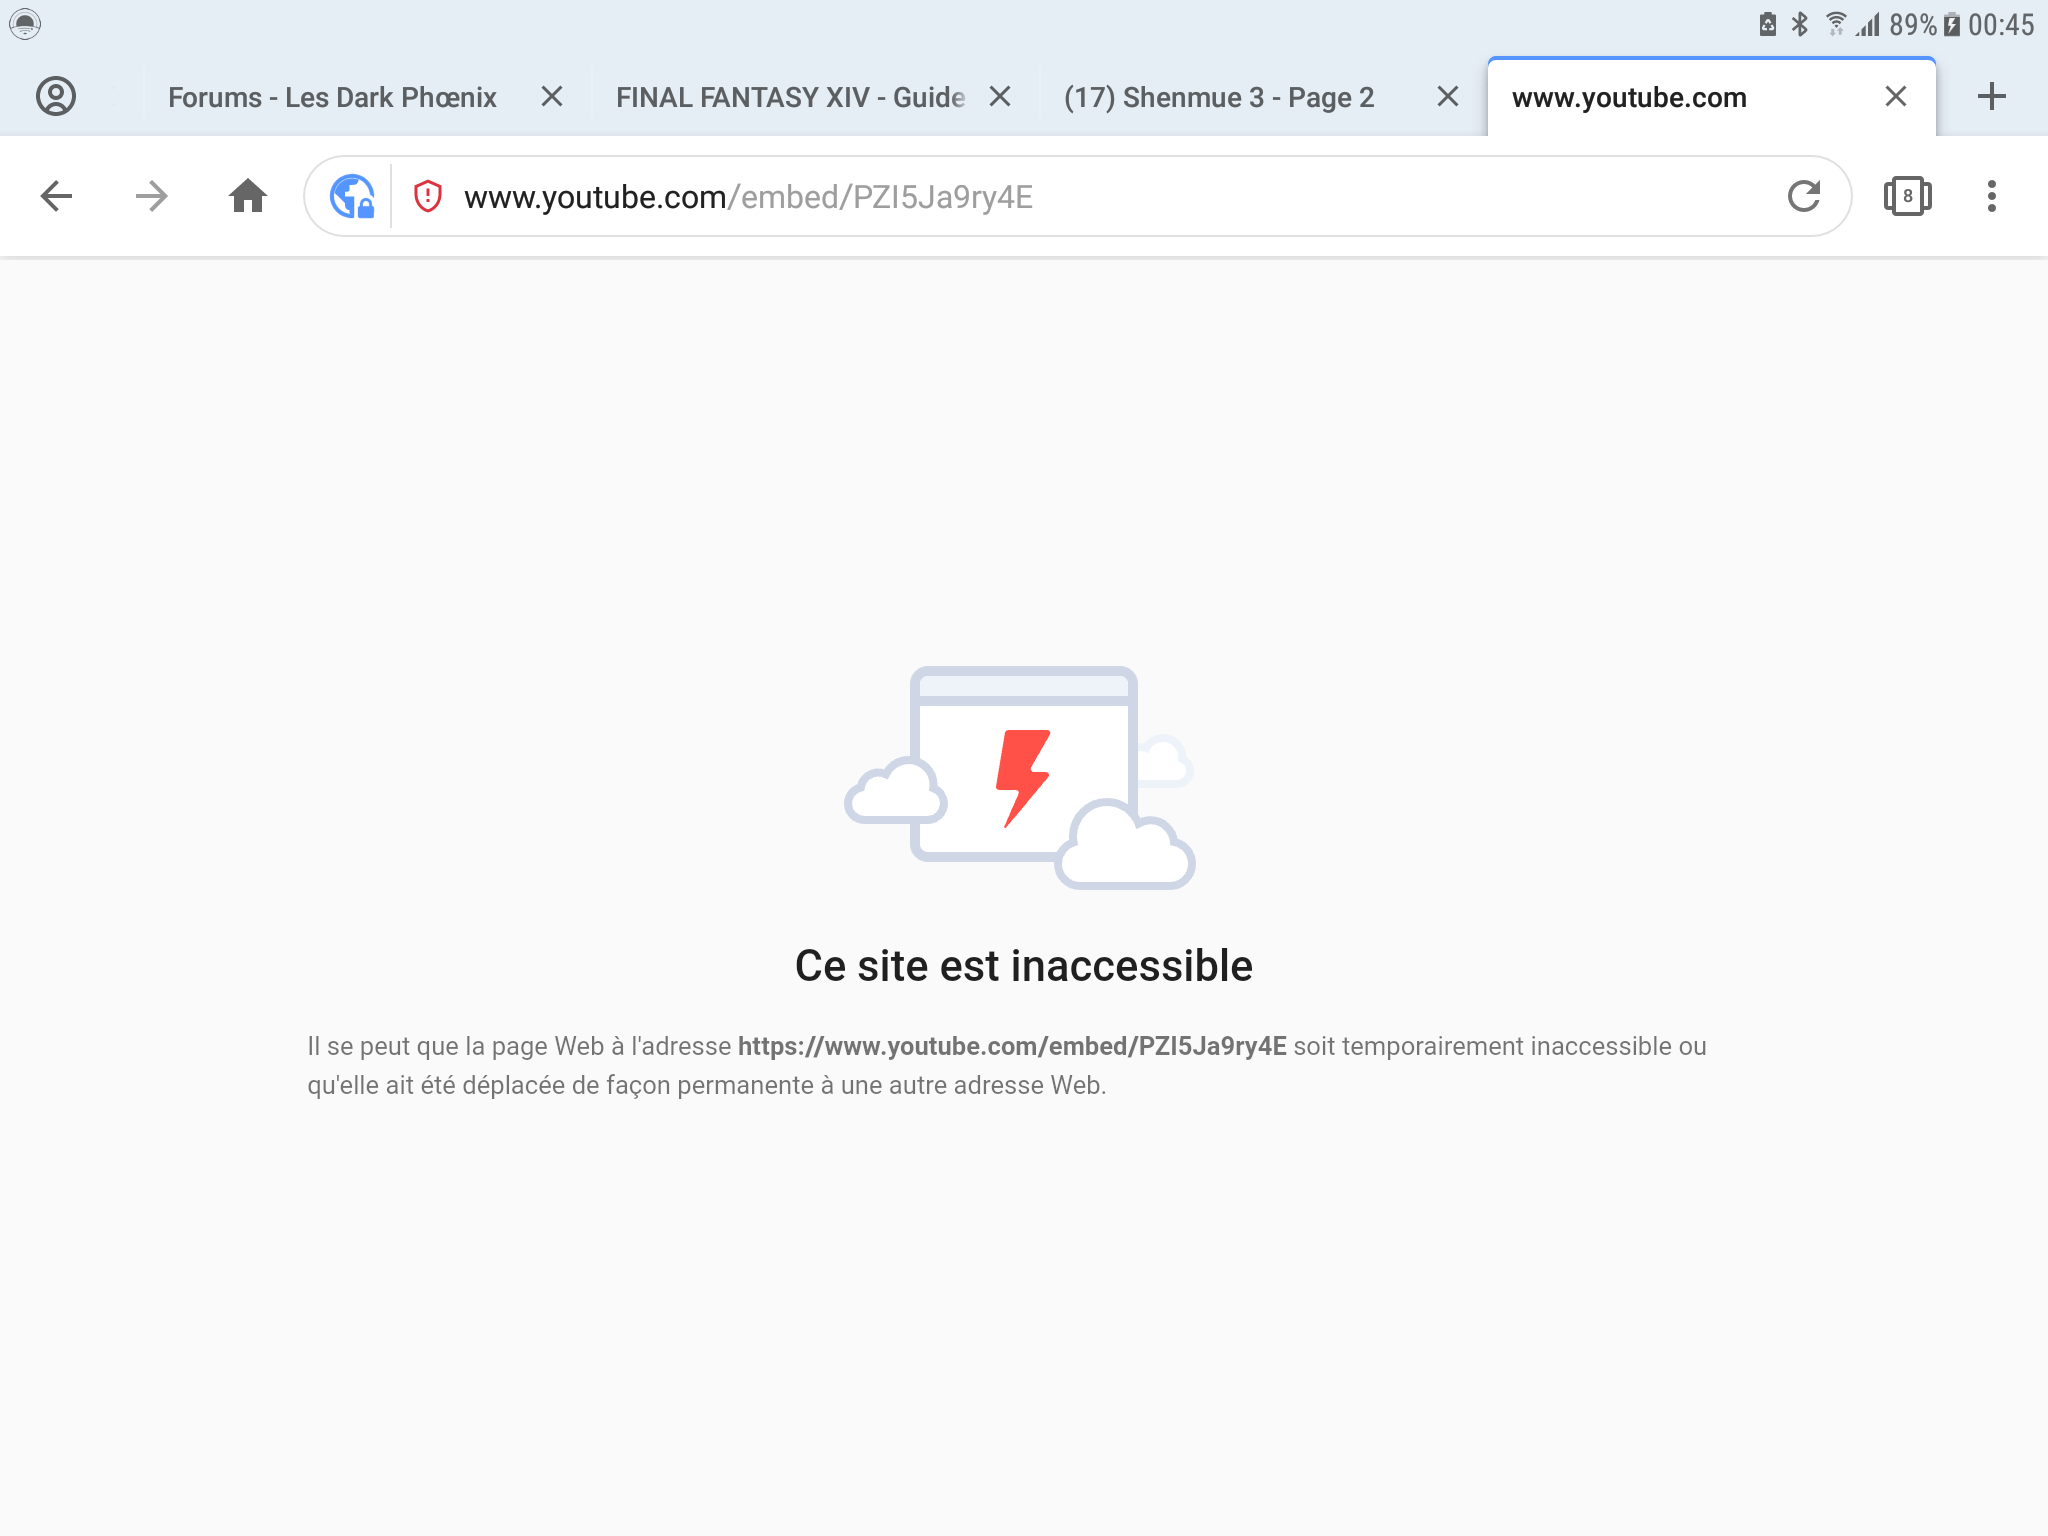Switch to Forums - Les Dark Phœnix tab
The width and height of the screenshot is (2048, 1536).
click(x=332, y=97)
